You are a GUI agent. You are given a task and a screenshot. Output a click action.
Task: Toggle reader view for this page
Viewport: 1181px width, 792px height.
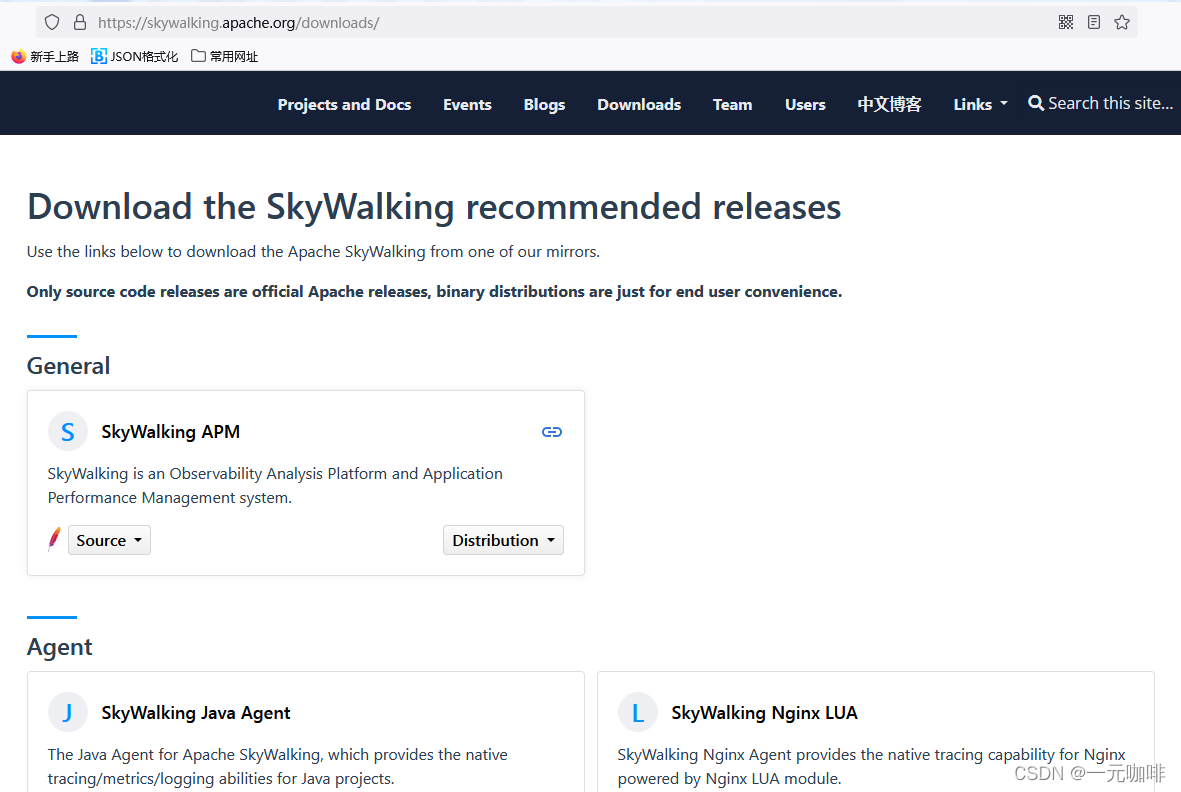point(1093,21)
